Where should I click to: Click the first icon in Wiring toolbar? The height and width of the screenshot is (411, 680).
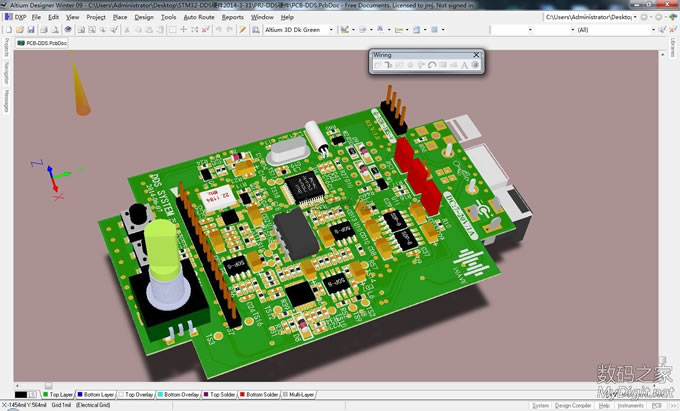[377, 65]
